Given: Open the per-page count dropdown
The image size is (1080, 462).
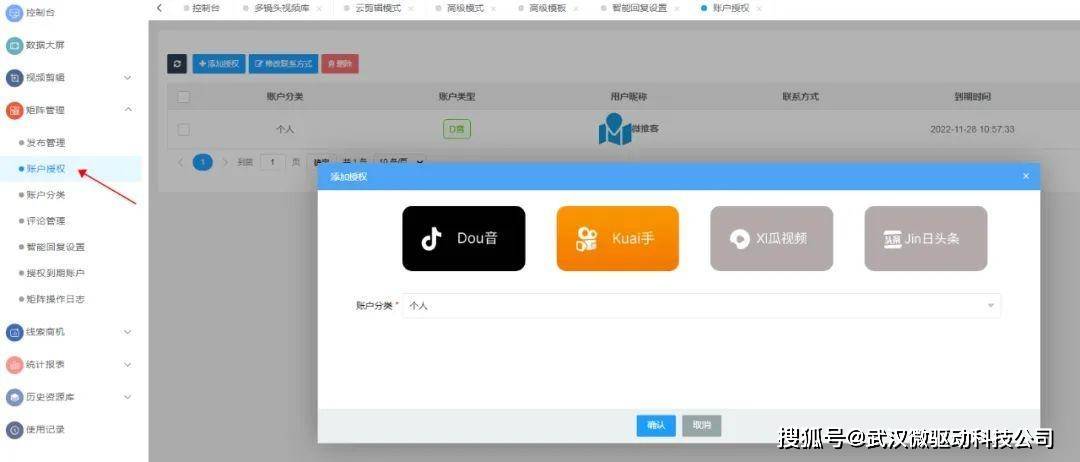Looking at the screenshot, I should coord(399,162).
